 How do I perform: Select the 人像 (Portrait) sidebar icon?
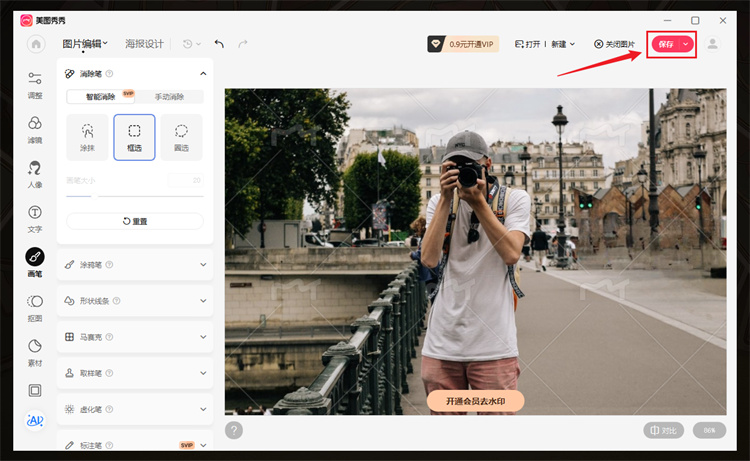(35, 172)
